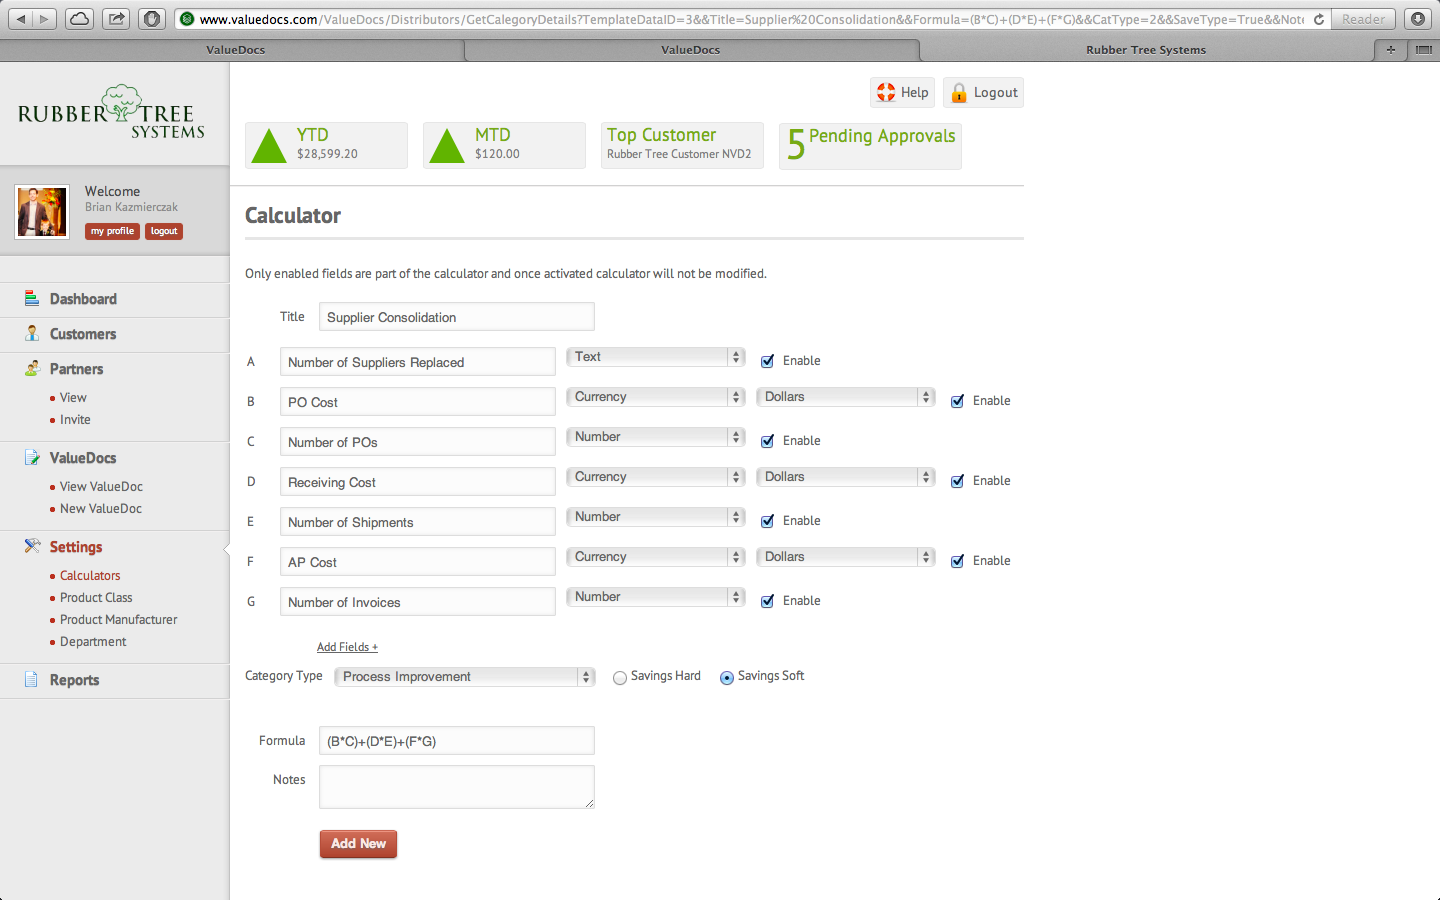Click the Formula input field

pyautogui.click(x=456, y=741)
